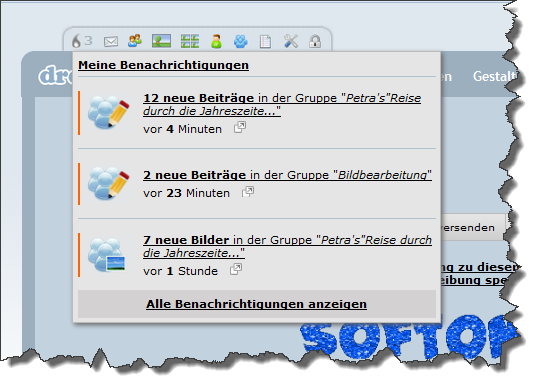The height and width of the screenshot is (392, 546).
Task: Click the text vor 23 Minuten
Action: pos(186,193)
